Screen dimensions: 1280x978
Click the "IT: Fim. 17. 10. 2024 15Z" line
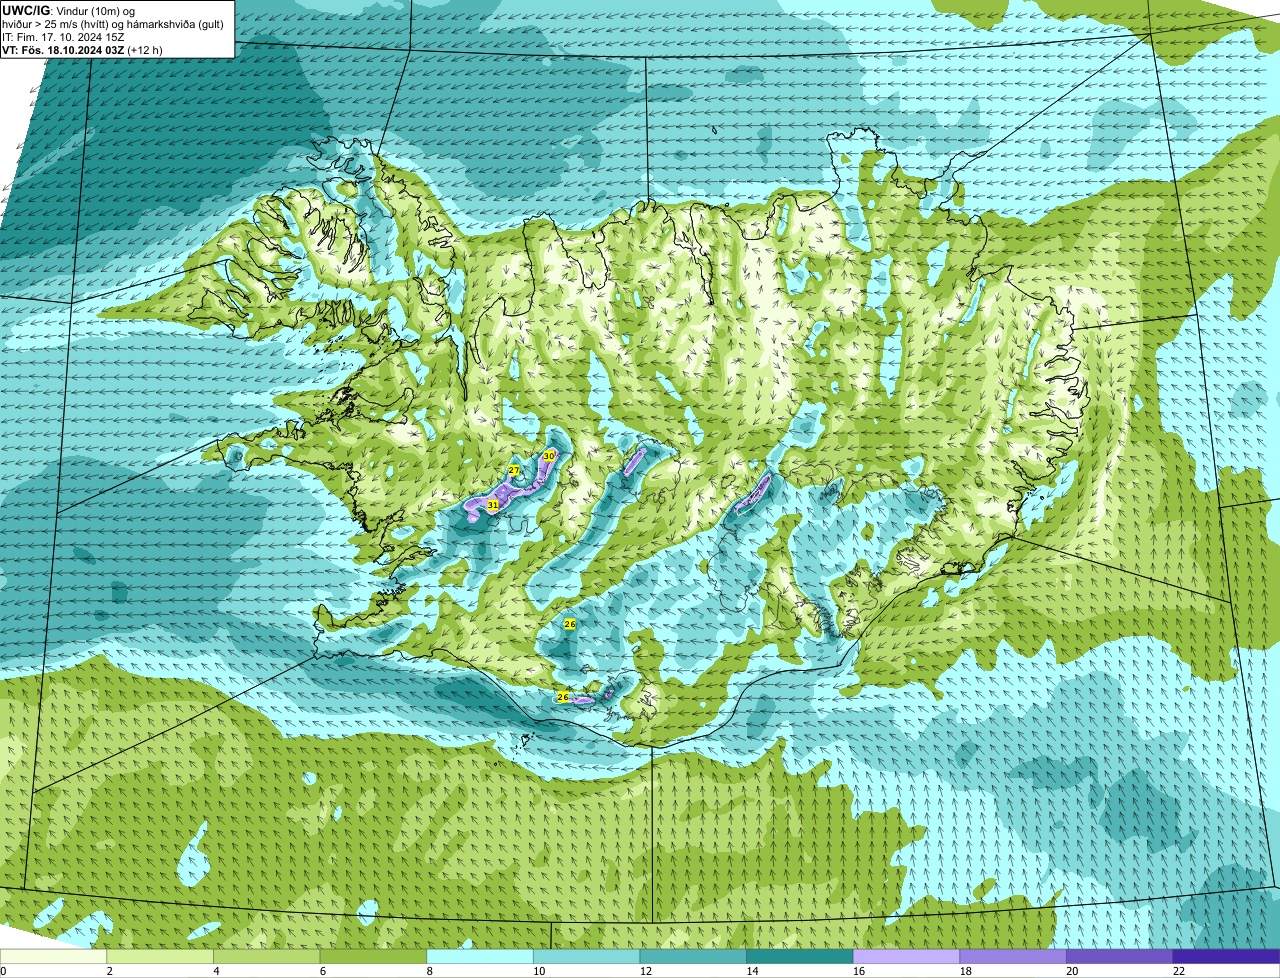tap(63, 36)
